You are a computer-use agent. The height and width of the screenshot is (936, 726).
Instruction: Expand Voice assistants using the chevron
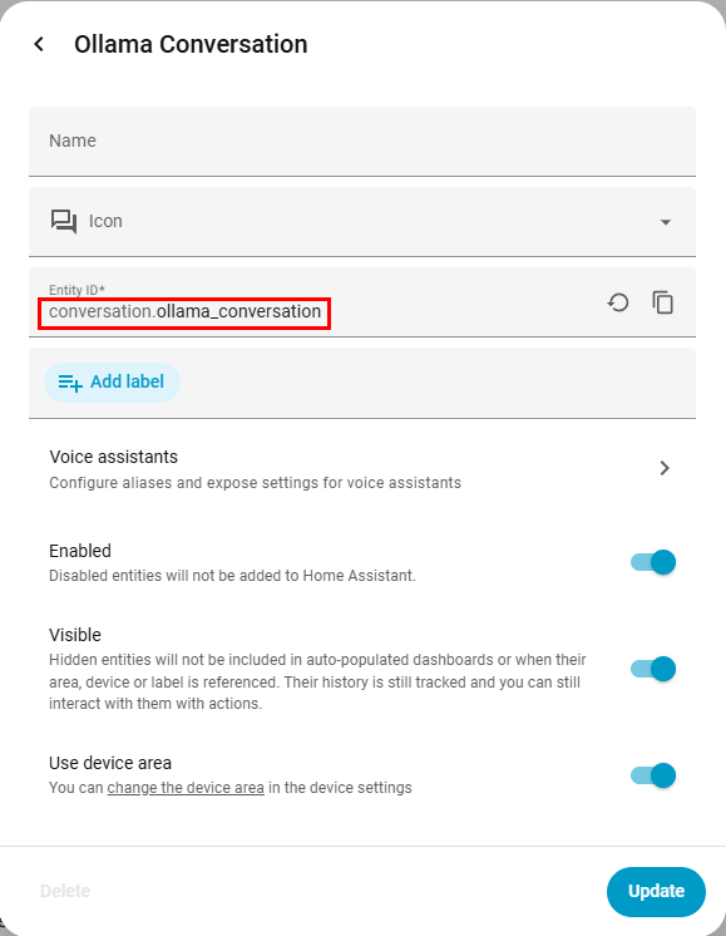tap(665, 468)
